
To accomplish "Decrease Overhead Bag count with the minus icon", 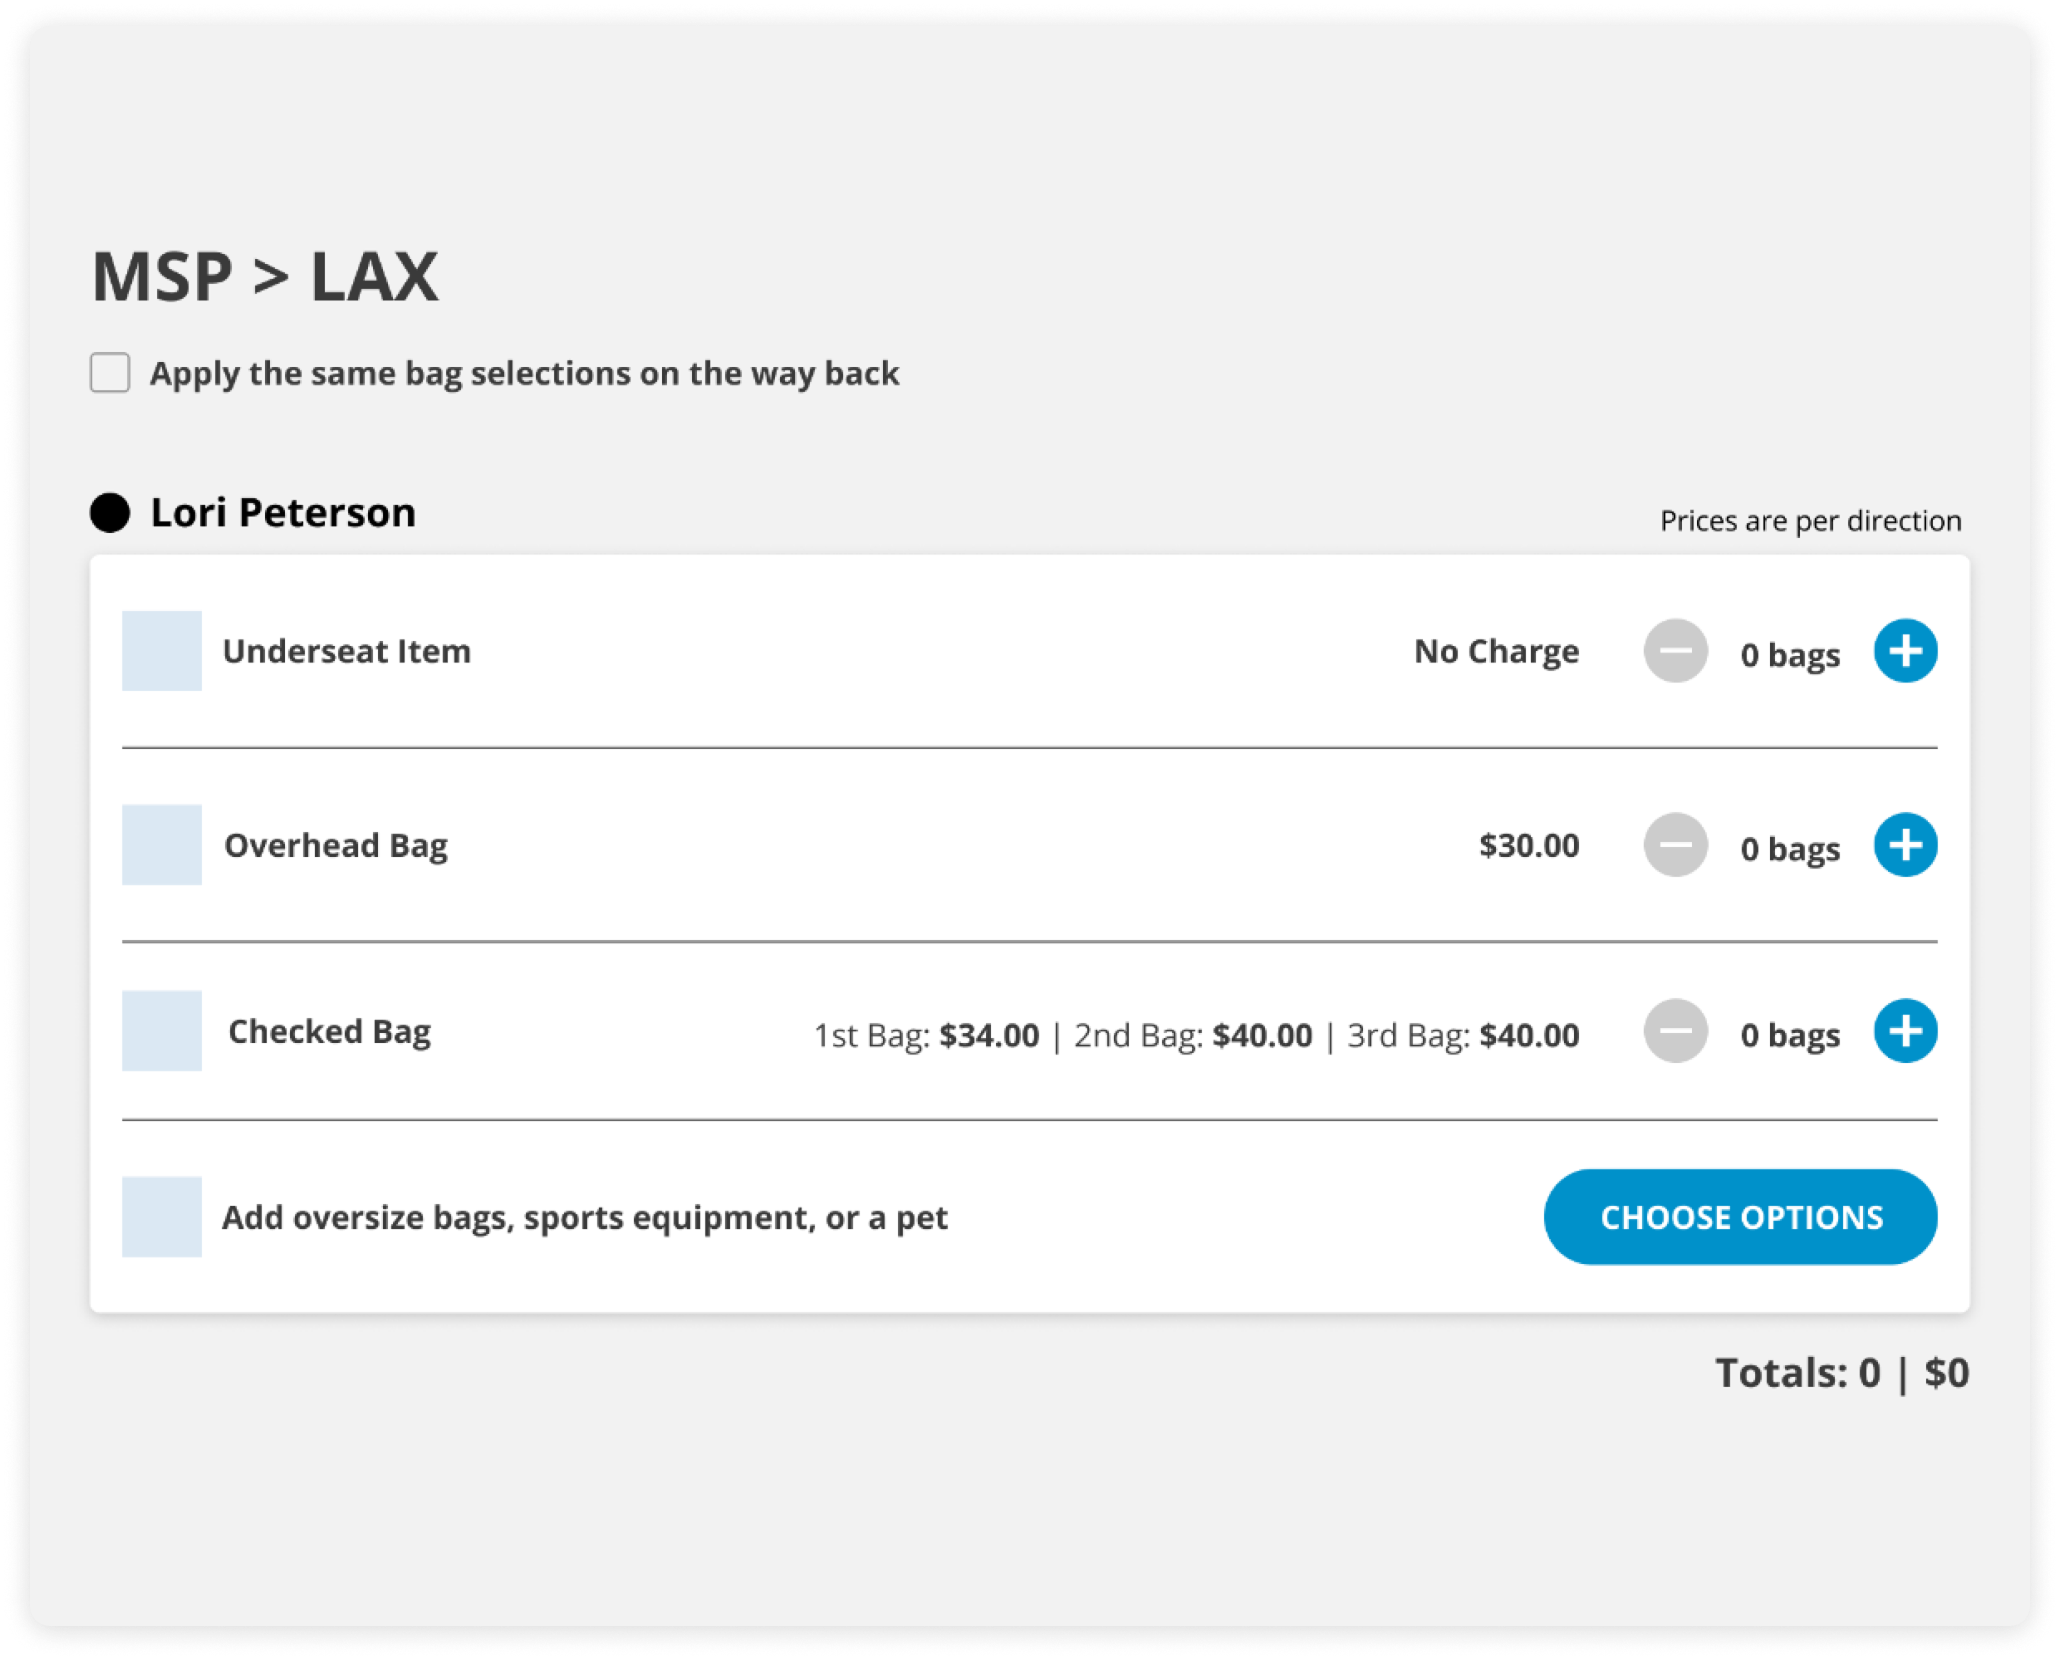I will pyautogui.click(x=1674, y=845).
